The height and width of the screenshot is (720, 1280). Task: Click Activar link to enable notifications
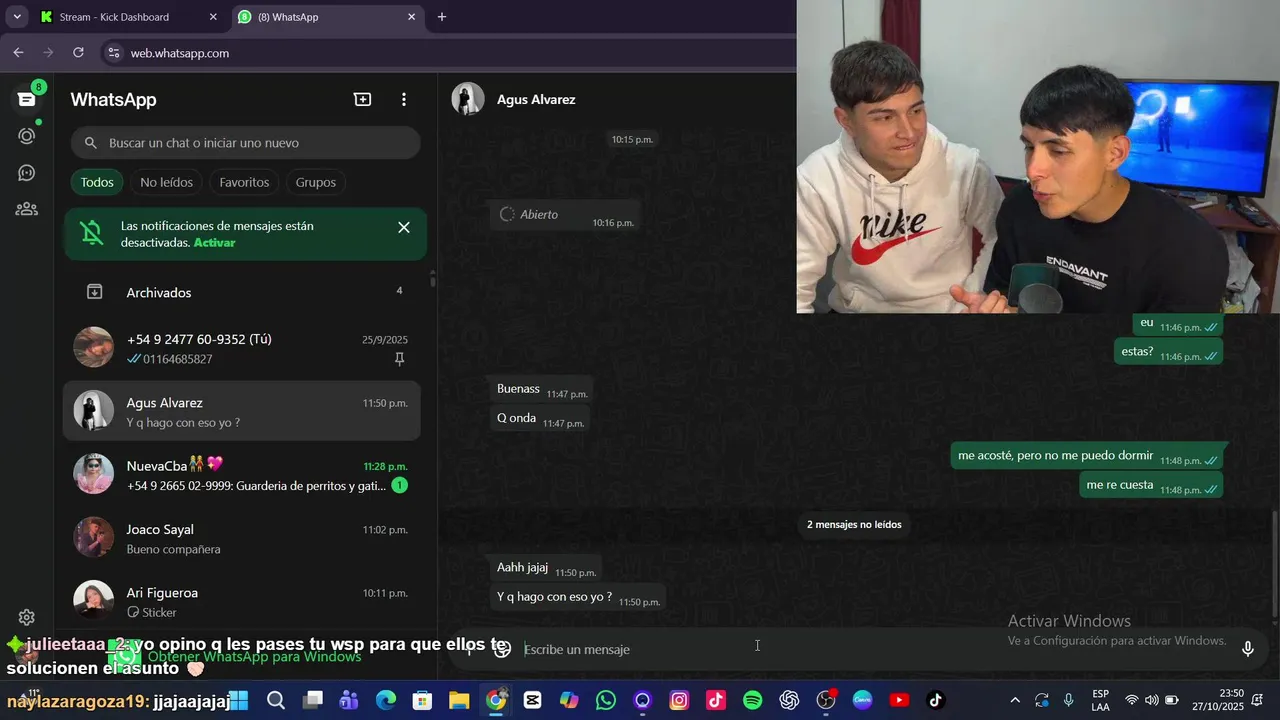tap(214, 243)
